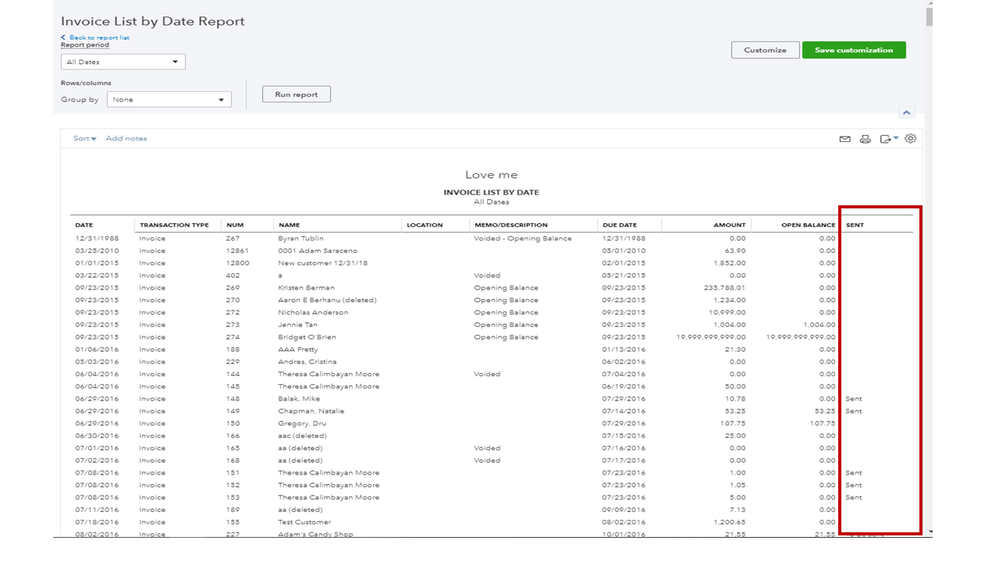Click the Run report button
The height and width of the screenshot is (562, 999).
point(296,94)
